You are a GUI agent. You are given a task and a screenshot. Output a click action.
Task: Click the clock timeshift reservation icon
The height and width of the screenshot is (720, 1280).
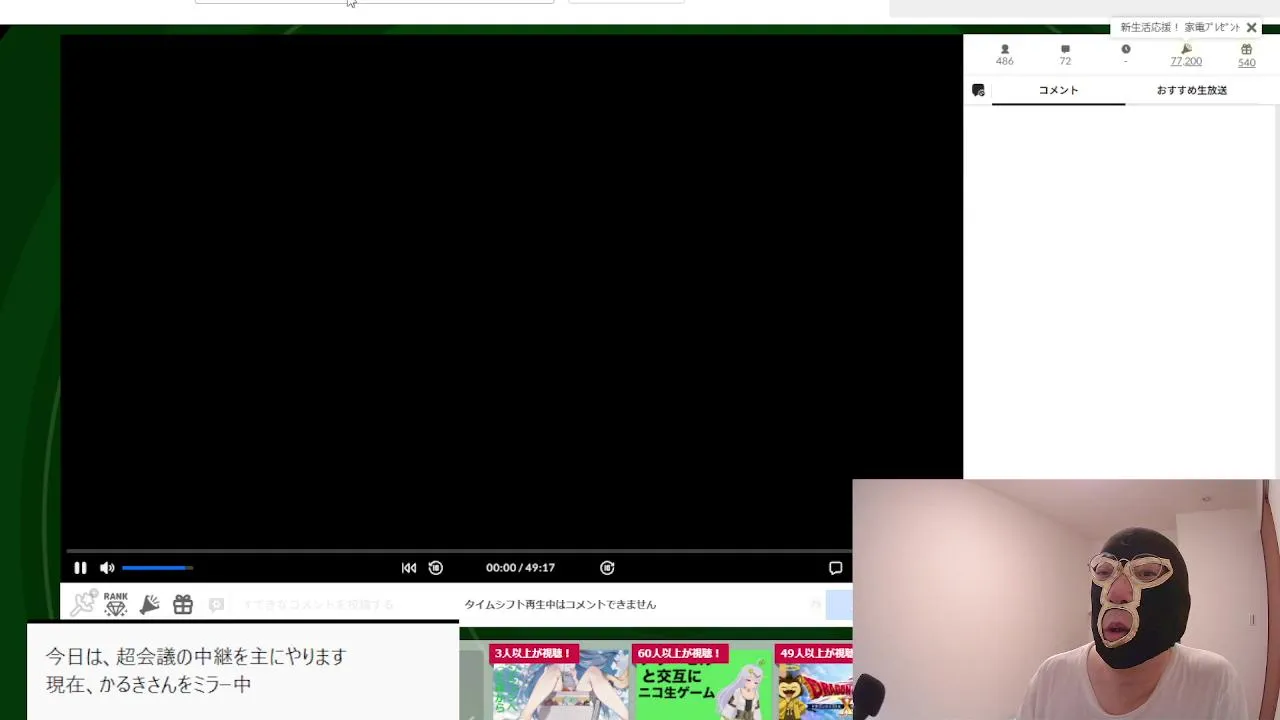pos(1126,49)
